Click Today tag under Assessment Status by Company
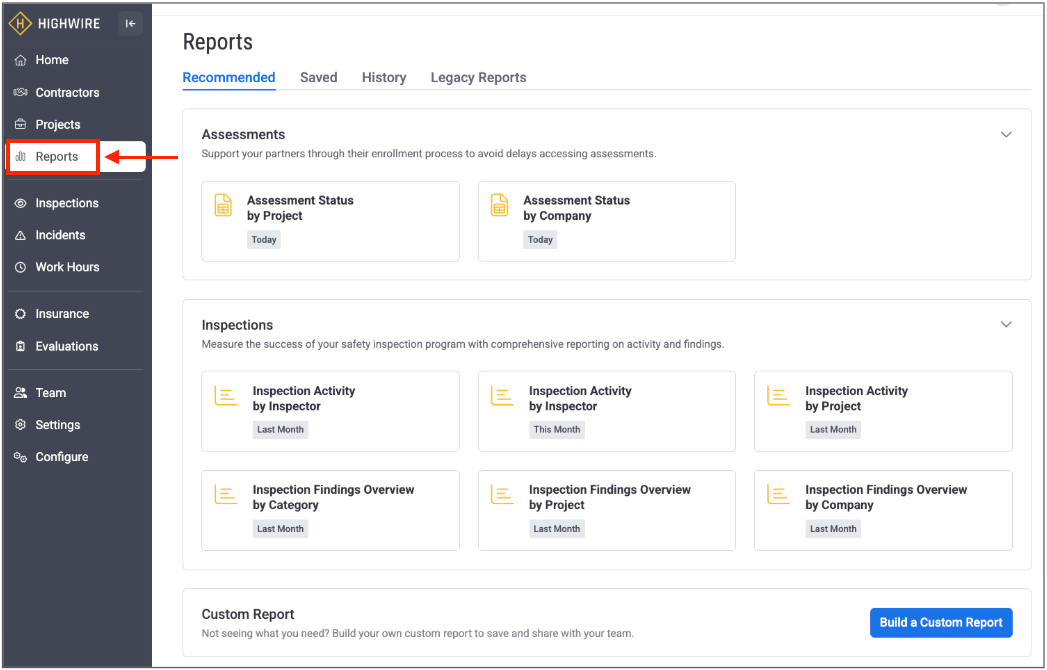The width and height of the screenshot is (1047, 670). coord(540,240)
